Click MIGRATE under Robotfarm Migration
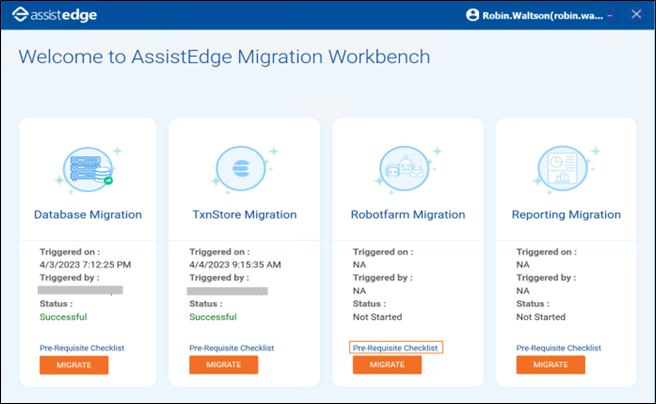Viewport: 656px width, 404px height. 387,365
